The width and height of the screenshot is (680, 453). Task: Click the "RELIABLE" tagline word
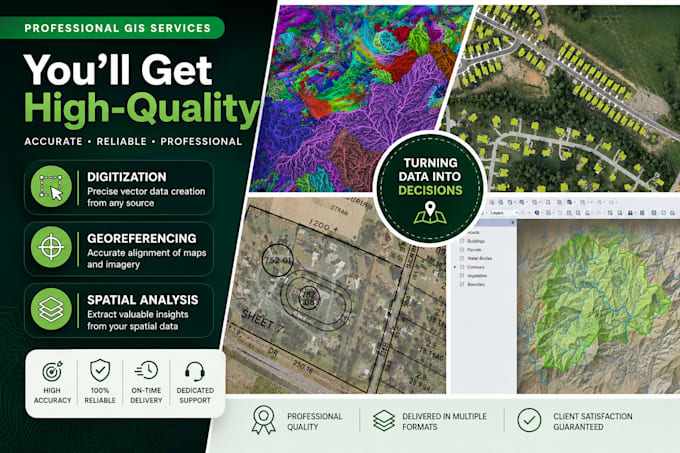tap(121, 141)
